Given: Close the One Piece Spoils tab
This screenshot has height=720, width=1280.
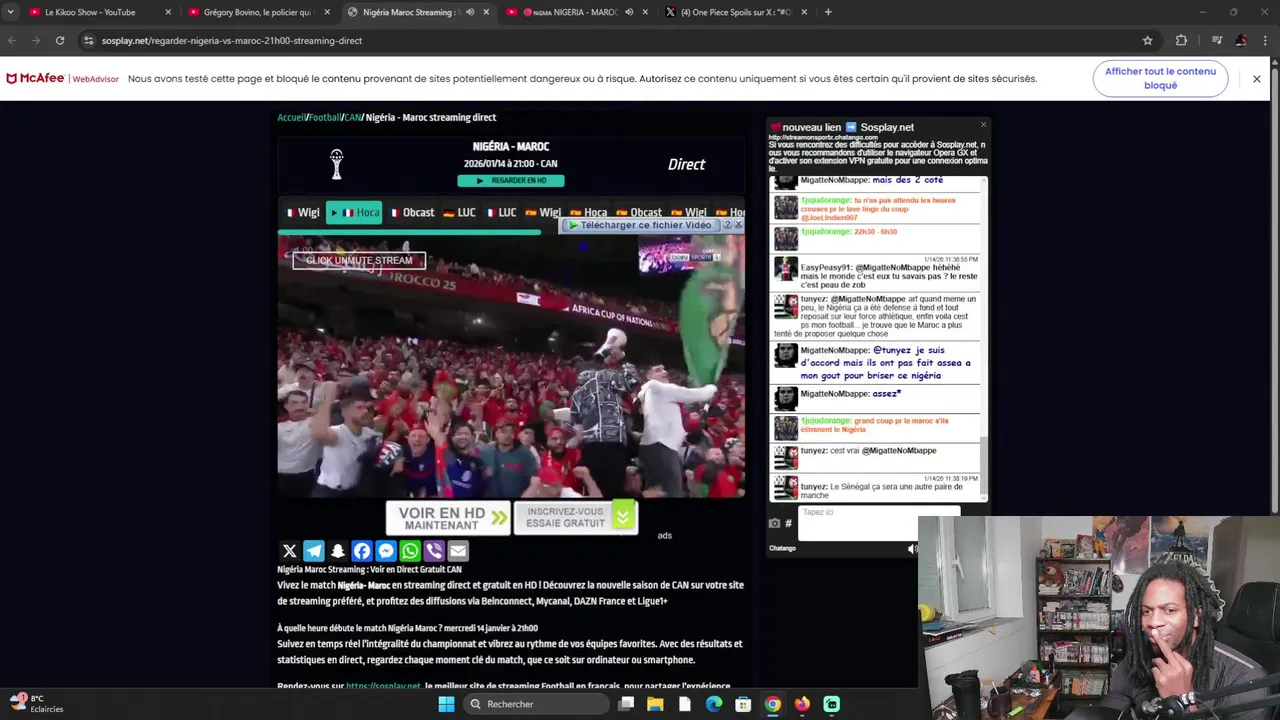Looking at the screenshot, I should pyautogui.click(x=804, y=12).
